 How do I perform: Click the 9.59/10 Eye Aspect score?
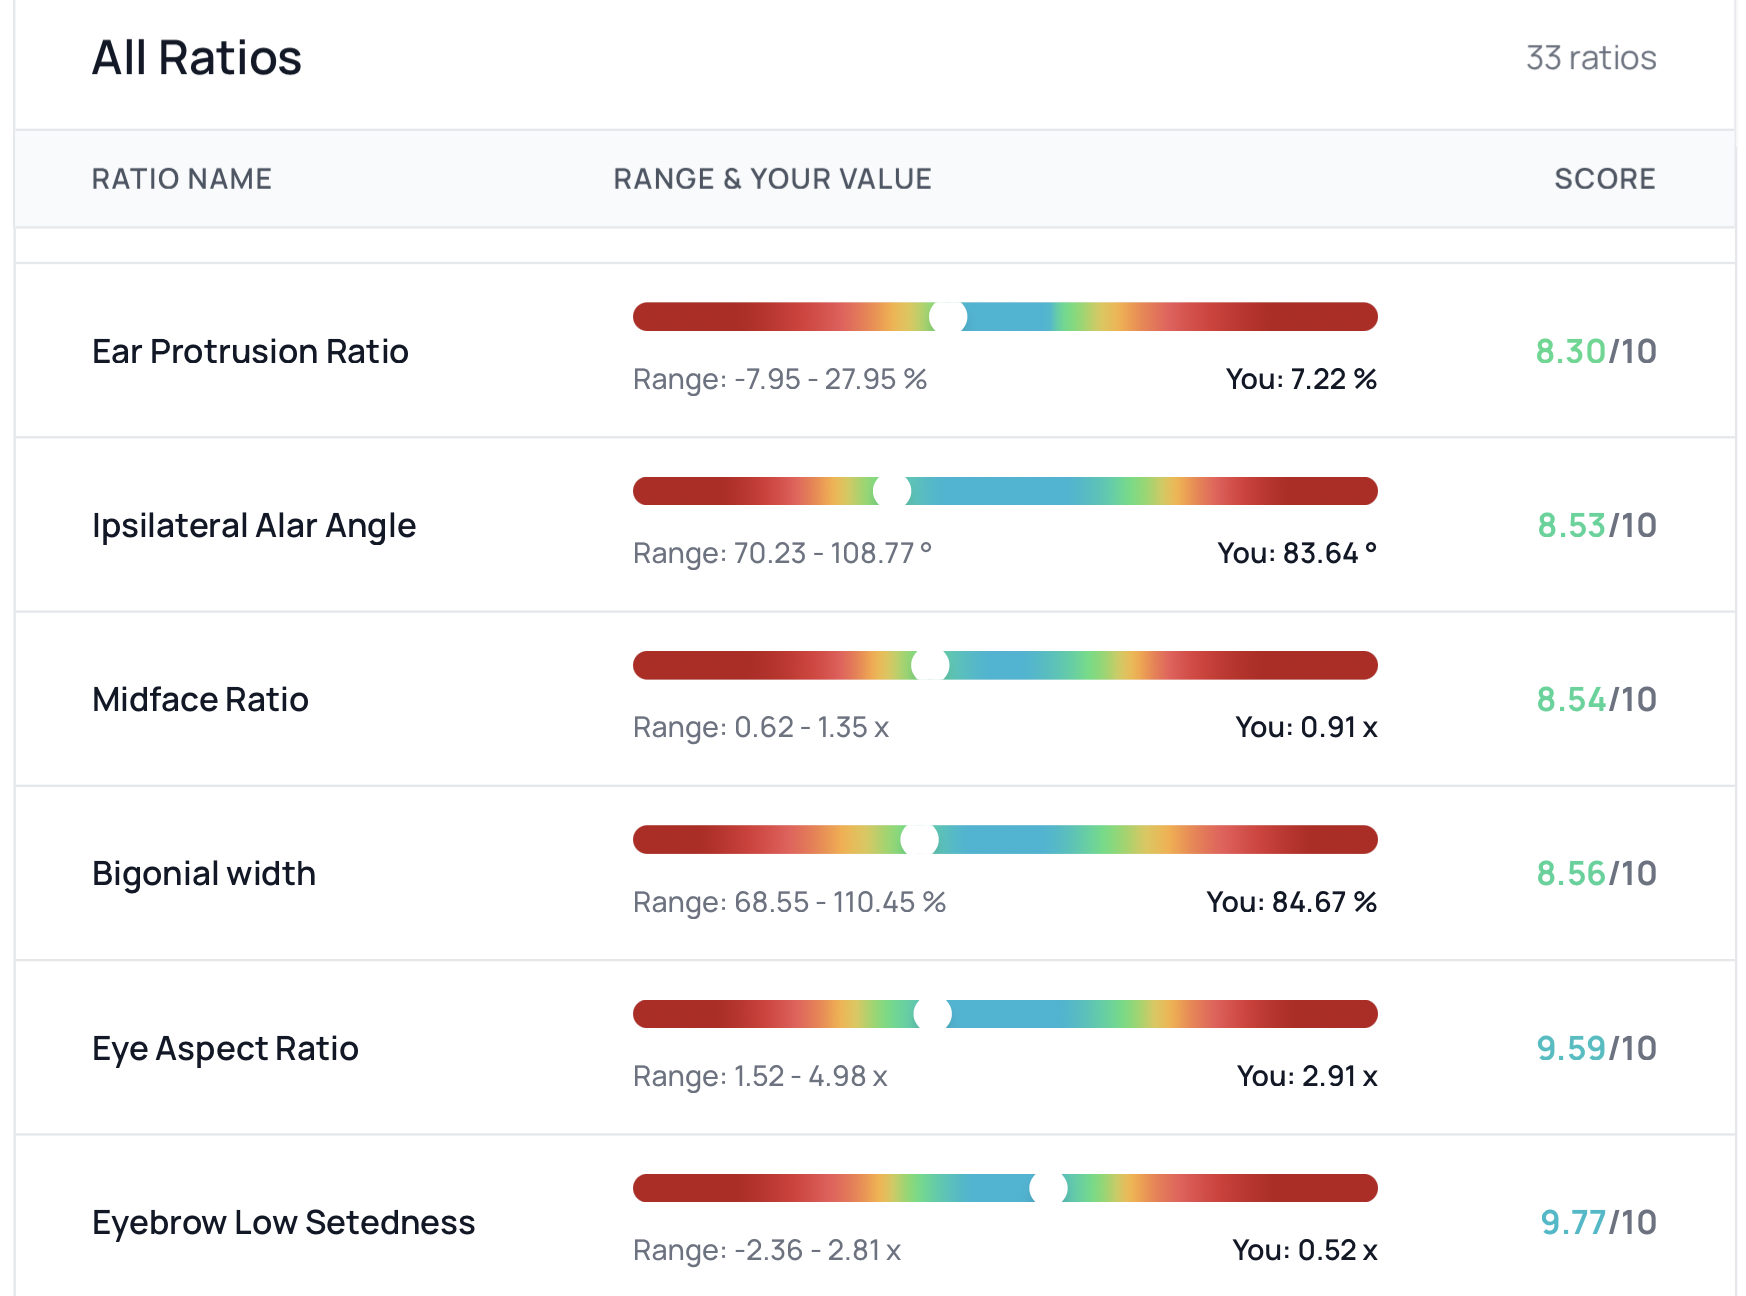[x=1596, y=1049]
